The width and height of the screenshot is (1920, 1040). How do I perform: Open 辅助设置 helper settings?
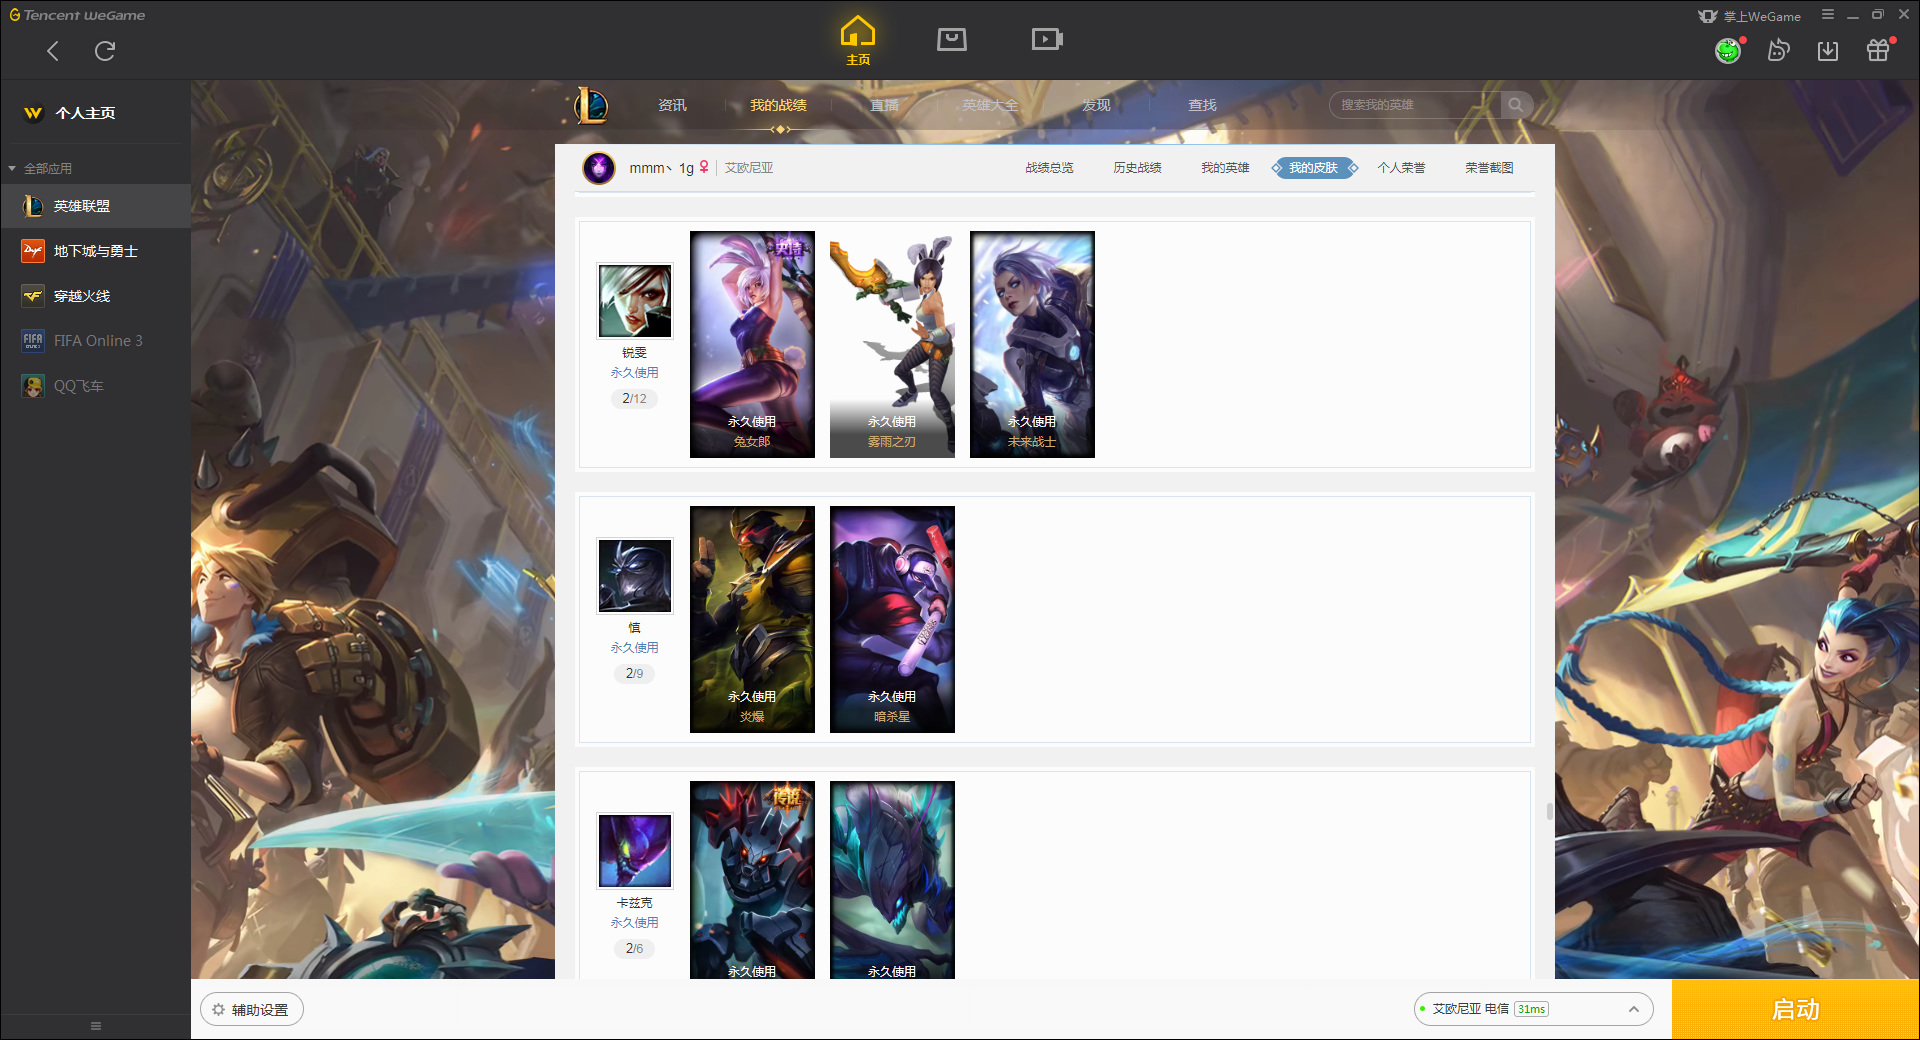click(252, 1010)
